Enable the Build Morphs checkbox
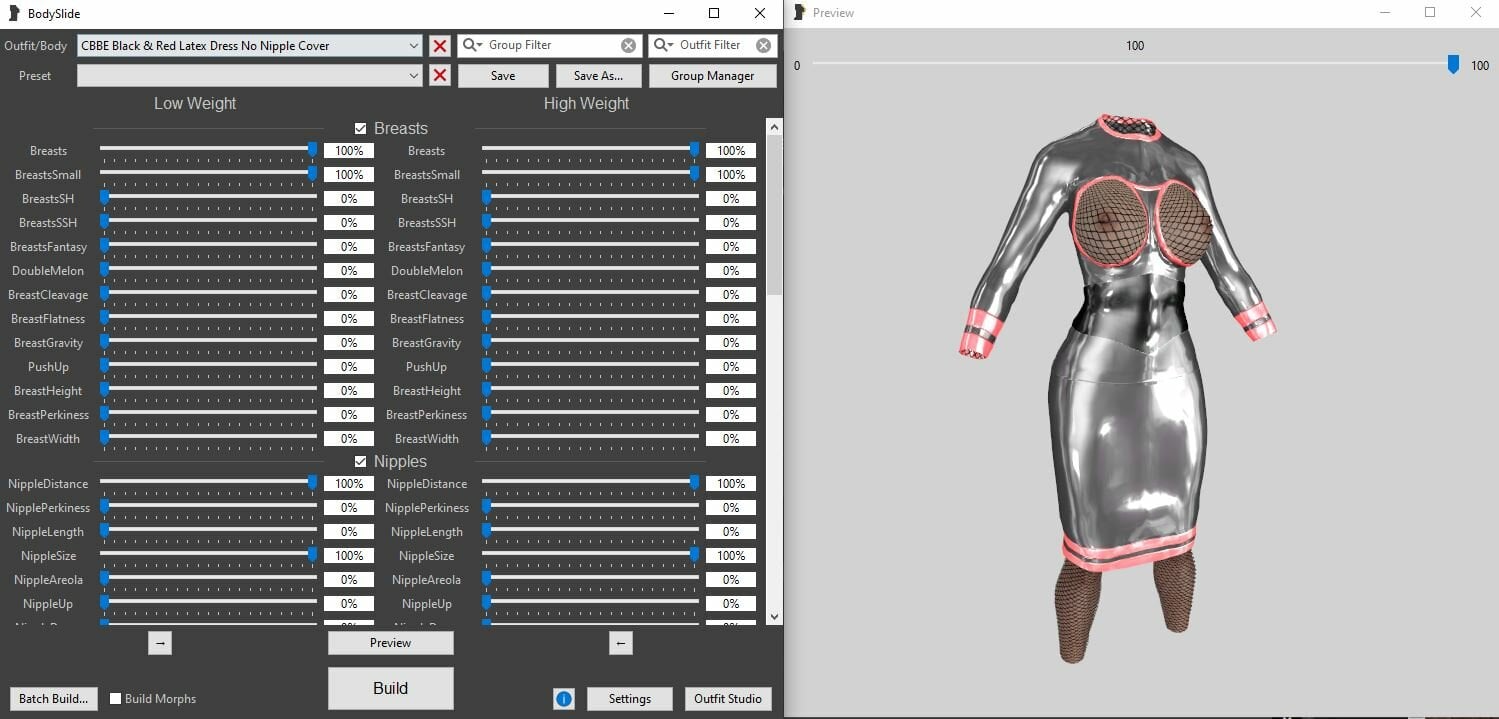Screen dimensions: 1499x719 [x=116, y=699]
